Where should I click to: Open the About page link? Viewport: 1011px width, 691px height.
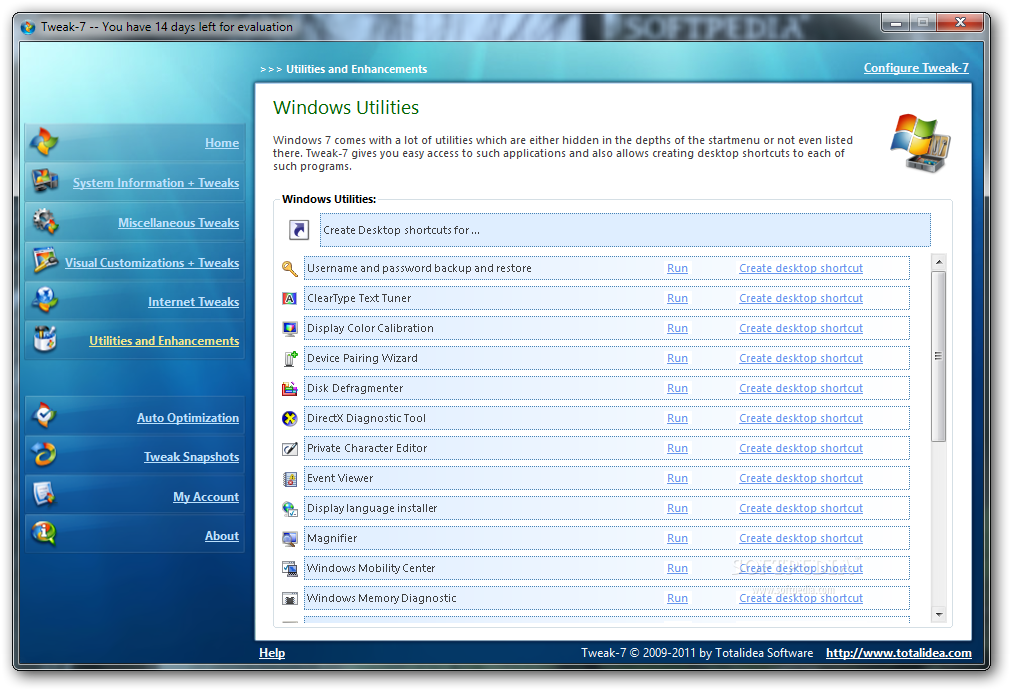221,536
